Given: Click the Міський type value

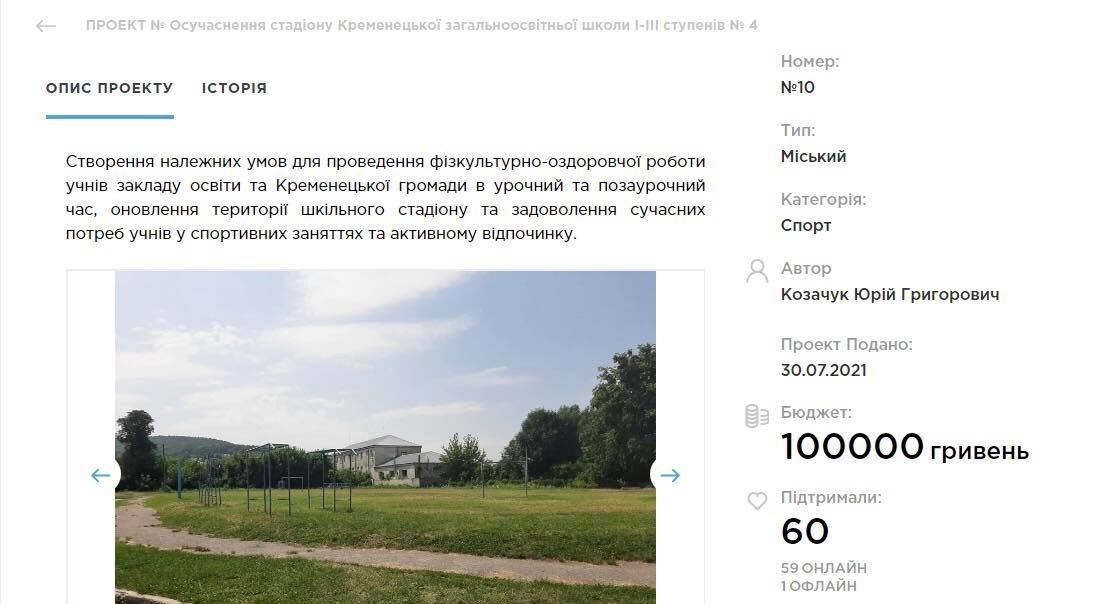Looking at the screenshot, I should (813, 156).
